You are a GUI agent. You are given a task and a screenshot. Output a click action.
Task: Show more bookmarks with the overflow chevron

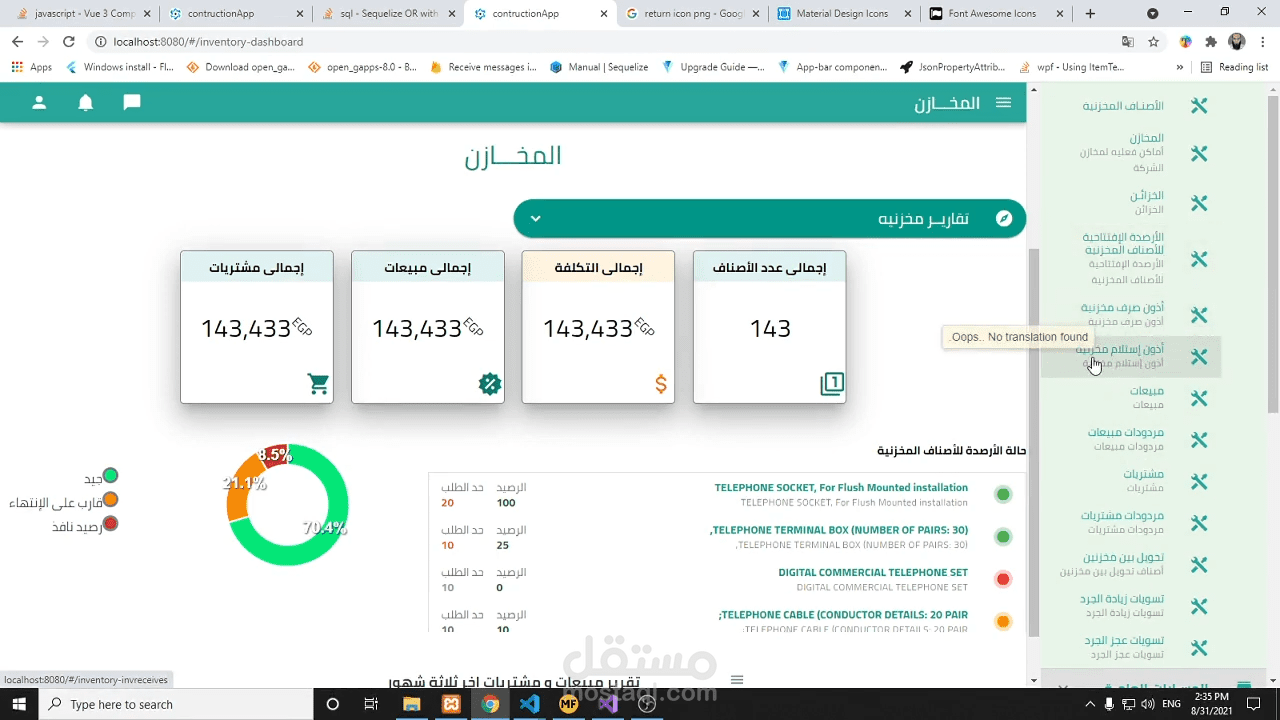coord(1180,67)
